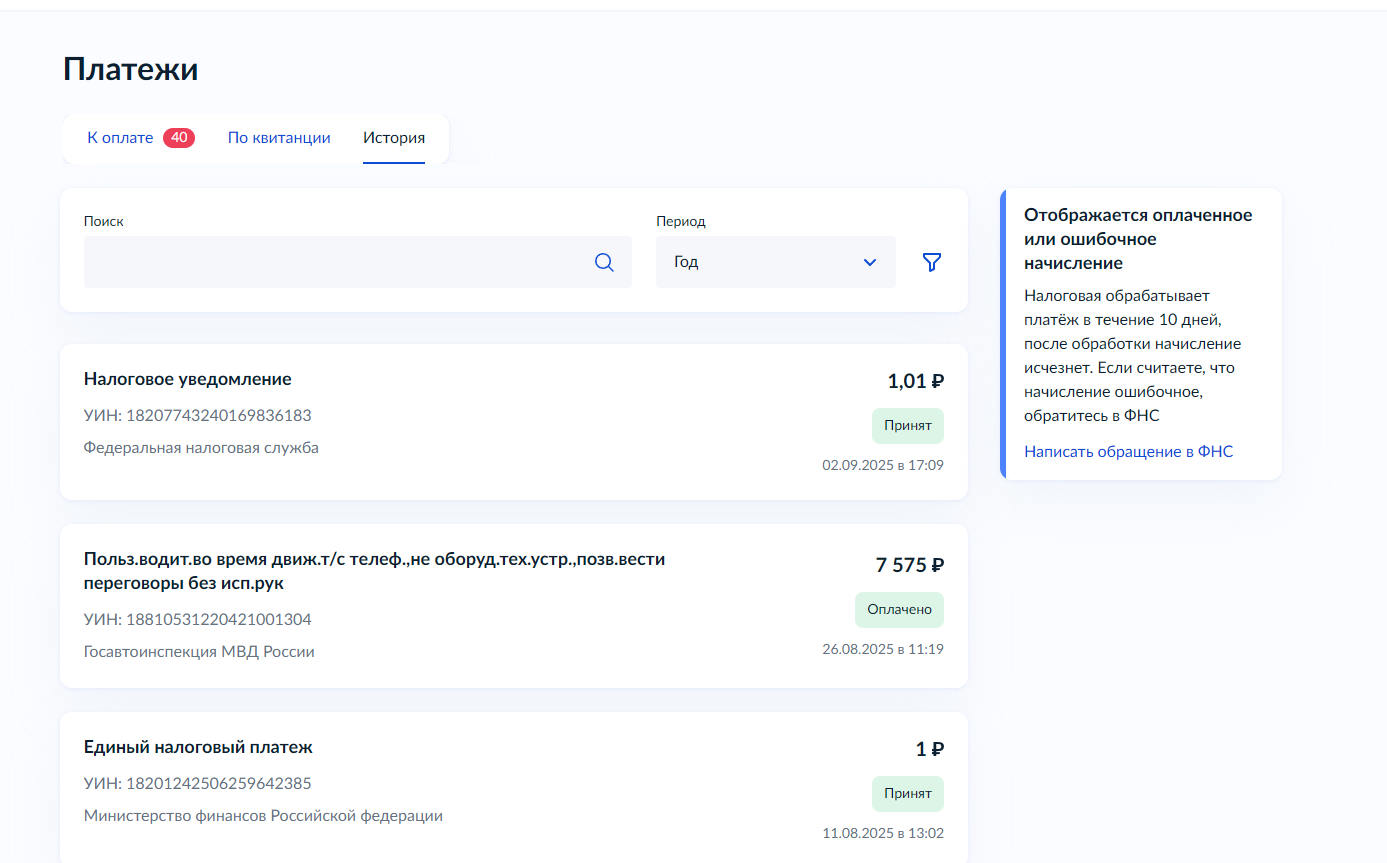Viewport: 1387px width, 863px height.
Task: Click the Оплачено status badge
Action: pos(899,609)
